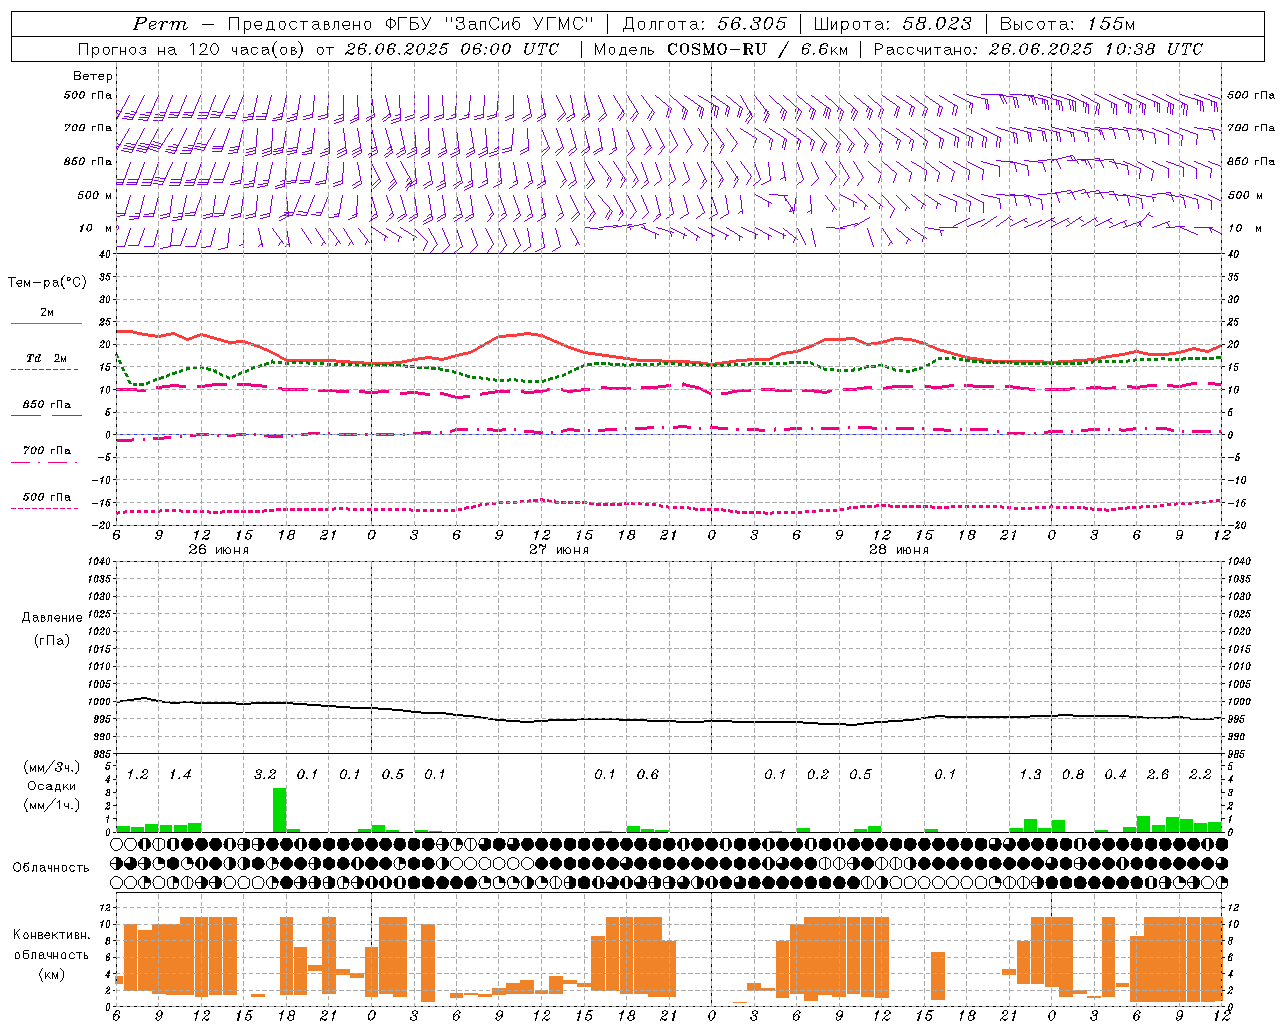Viewport: 1280px width, 1024px height.
Task: Click the Облачность row label
Action: point(51,867)
